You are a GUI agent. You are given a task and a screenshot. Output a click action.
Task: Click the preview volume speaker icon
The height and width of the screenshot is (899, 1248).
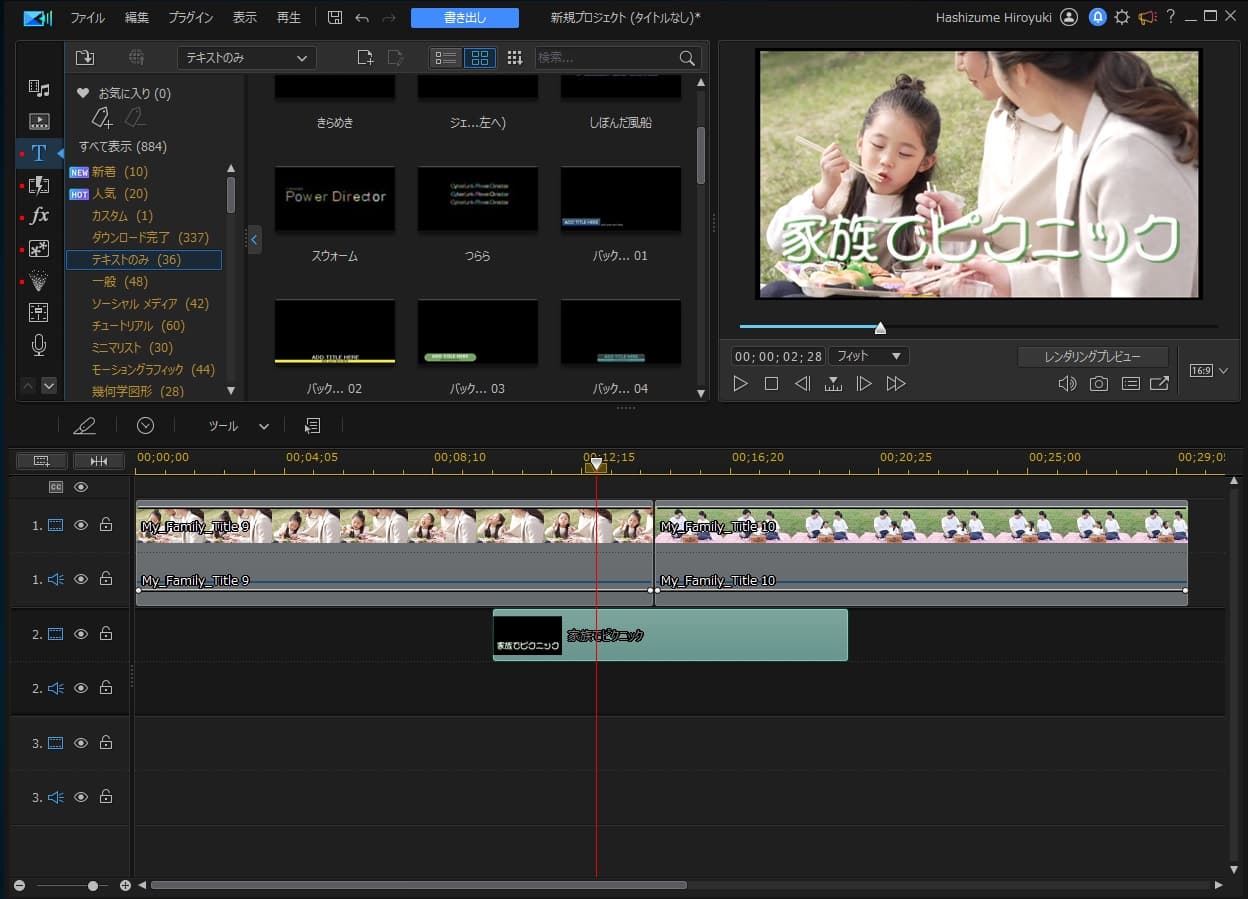(x=1067, y=384)
